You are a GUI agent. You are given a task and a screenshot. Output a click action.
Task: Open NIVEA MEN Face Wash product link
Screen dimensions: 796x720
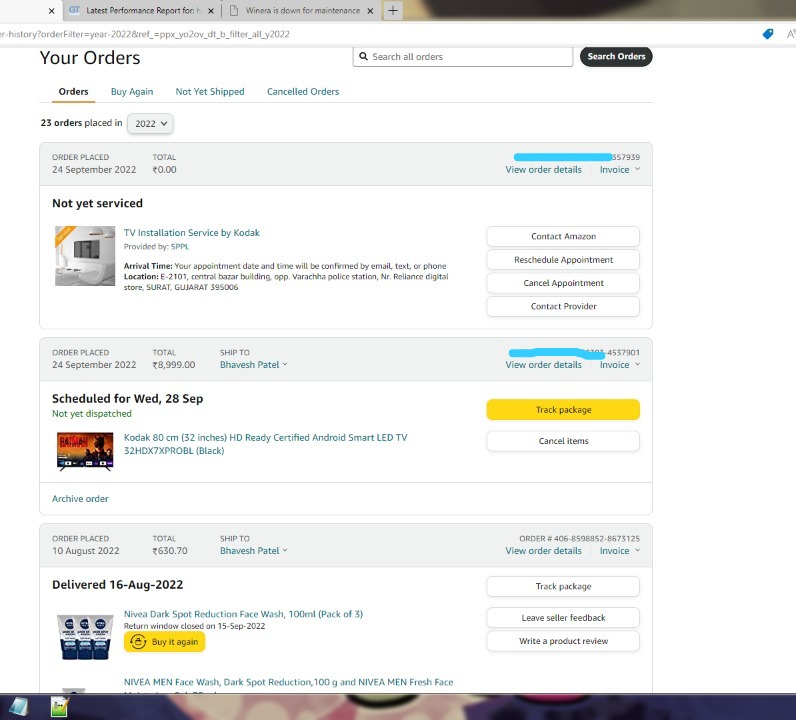(x=288, y=682)
